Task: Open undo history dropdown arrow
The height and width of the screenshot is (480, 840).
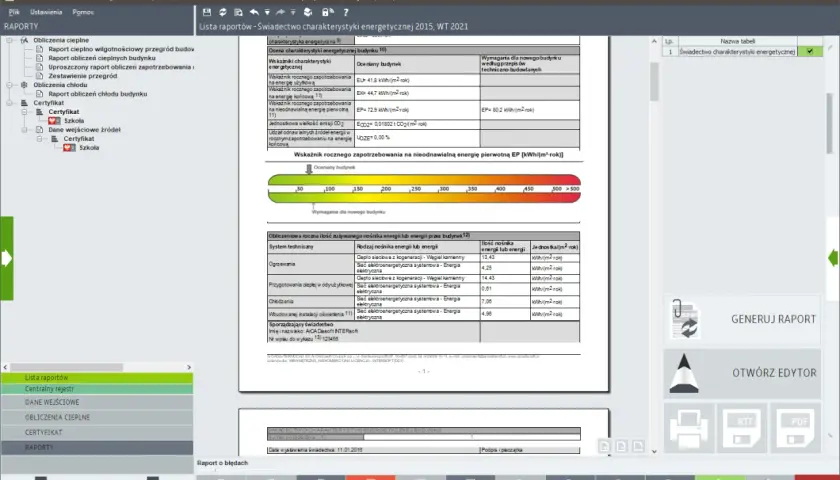Action: [x=267, y=12]
